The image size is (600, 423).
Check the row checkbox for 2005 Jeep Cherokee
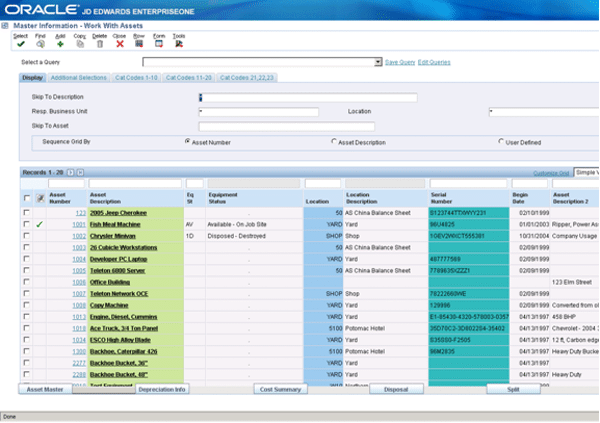pos(27,213)
